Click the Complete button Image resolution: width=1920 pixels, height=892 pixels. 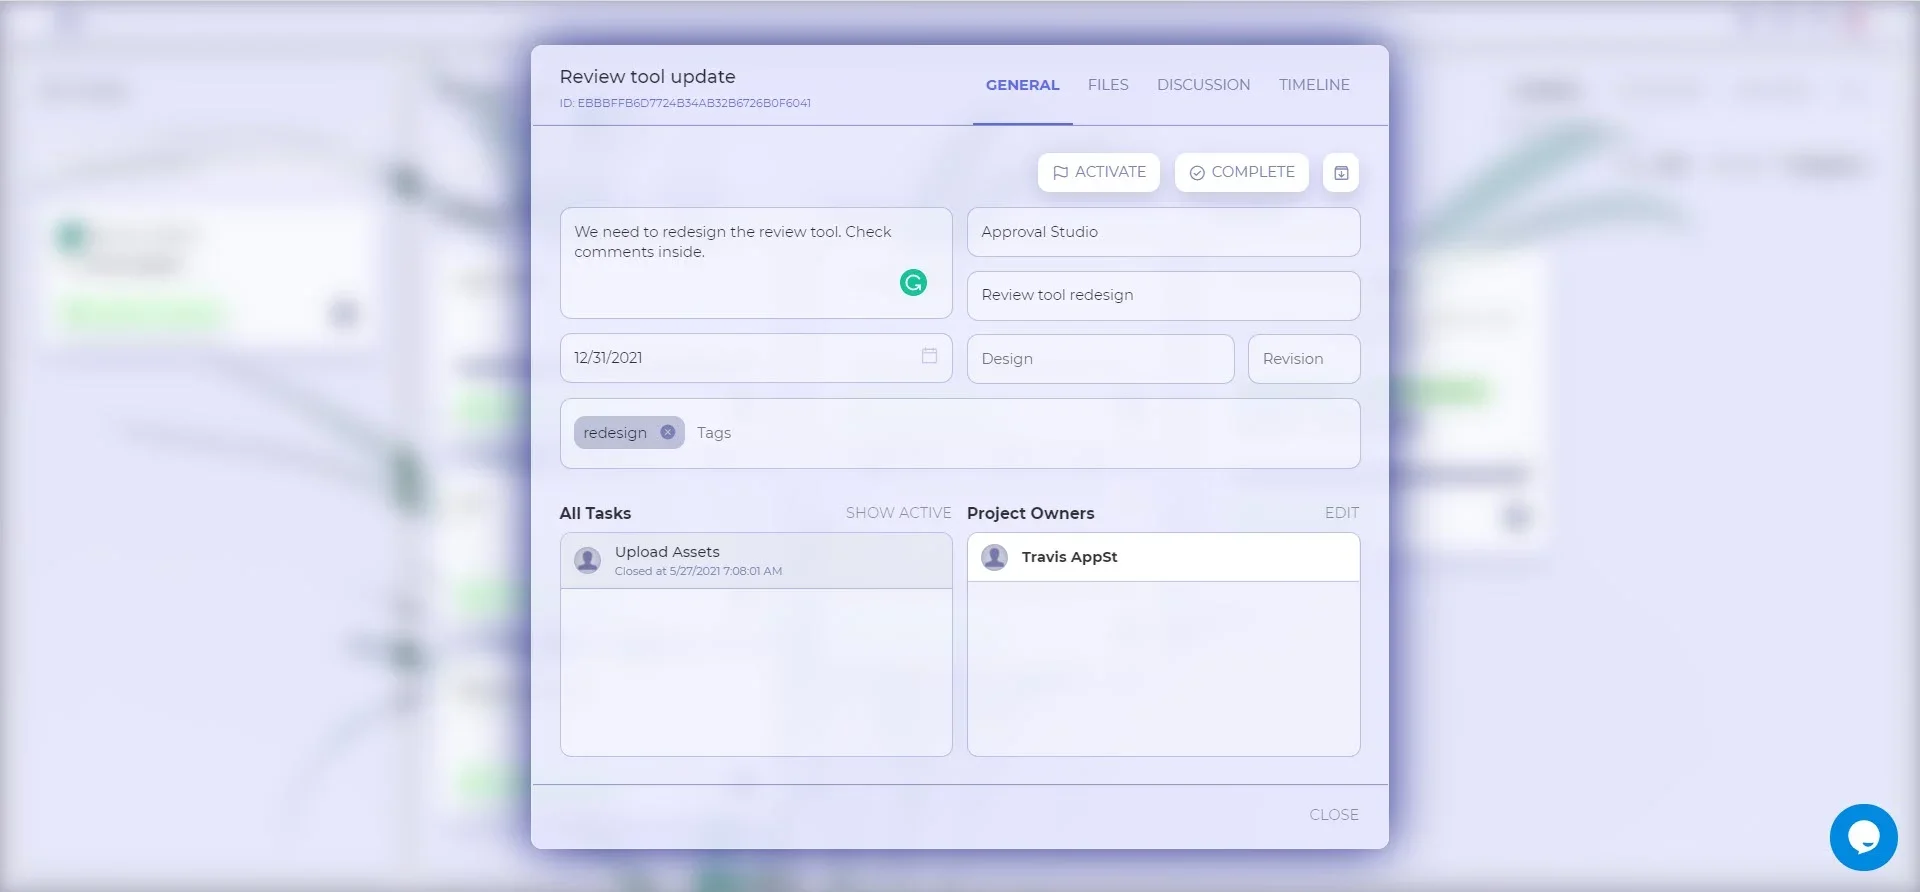(1242, 172)
